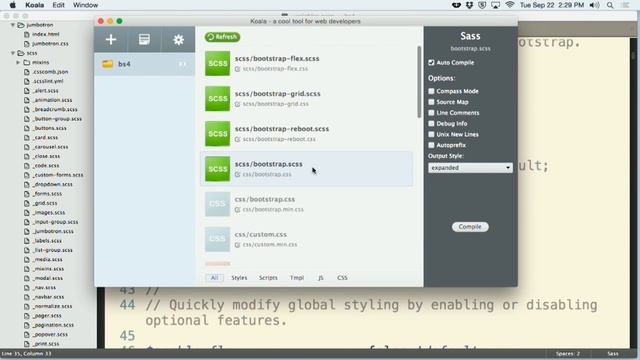Click CSS icon for css/custom.css

[x=217, y=239]
